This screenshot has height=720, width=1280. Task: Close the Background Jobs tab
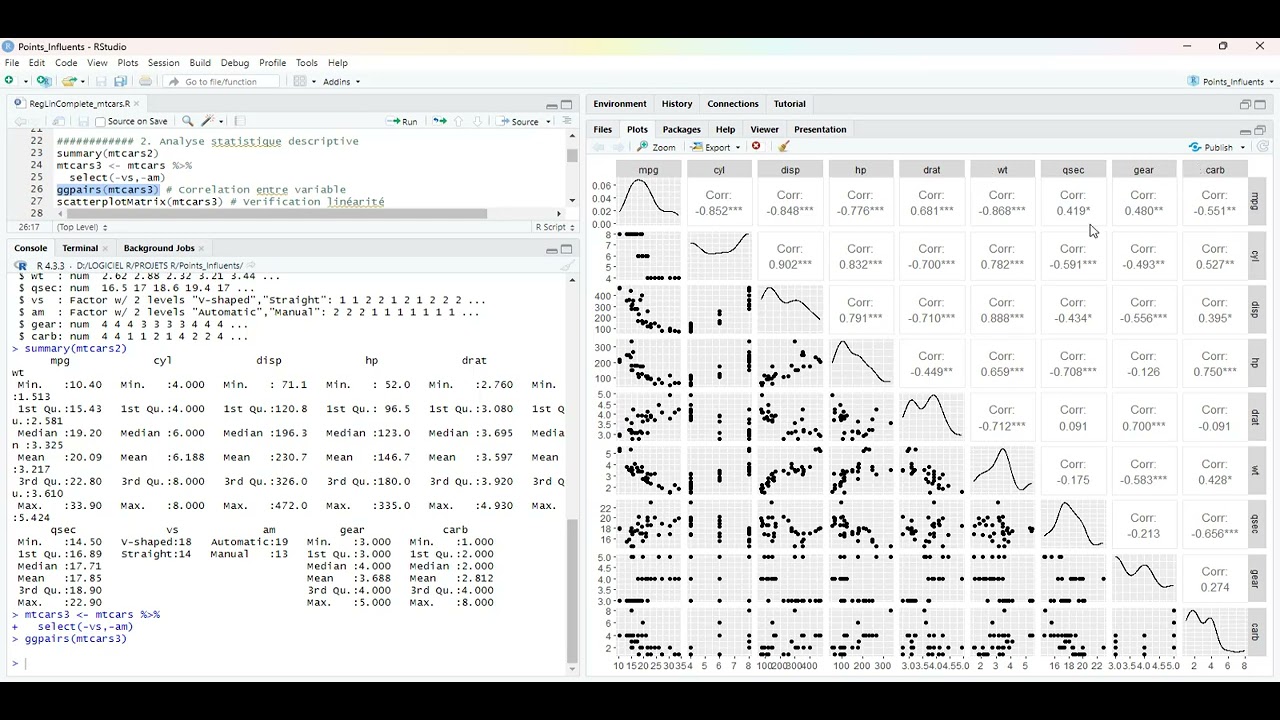point(201,248)
